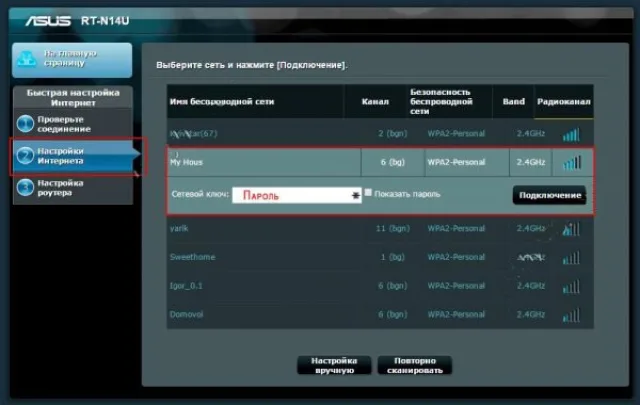Click the Повторно сканировать button
The image size is (640, 405).
[415, 365]
